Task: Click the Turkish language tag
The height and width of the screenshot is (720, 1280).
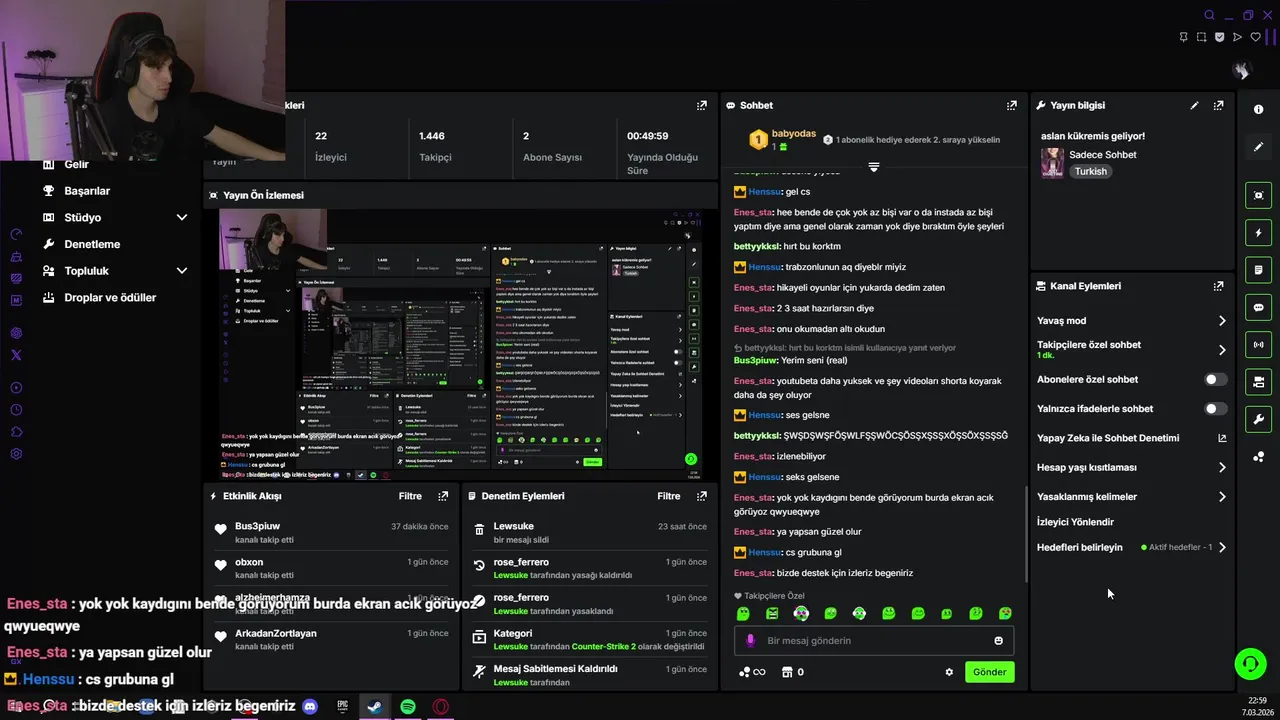Action: pos(1091,171)
